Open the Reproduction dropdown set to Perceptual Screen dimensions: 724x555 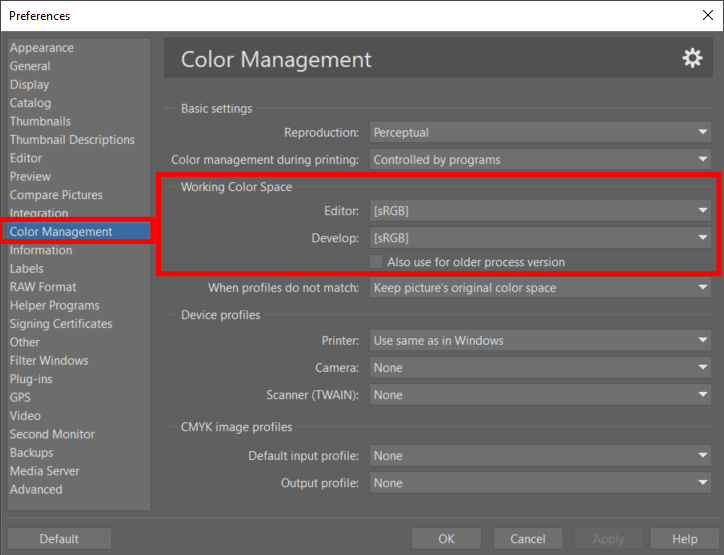pyautogui.click(x=540, y=133)
